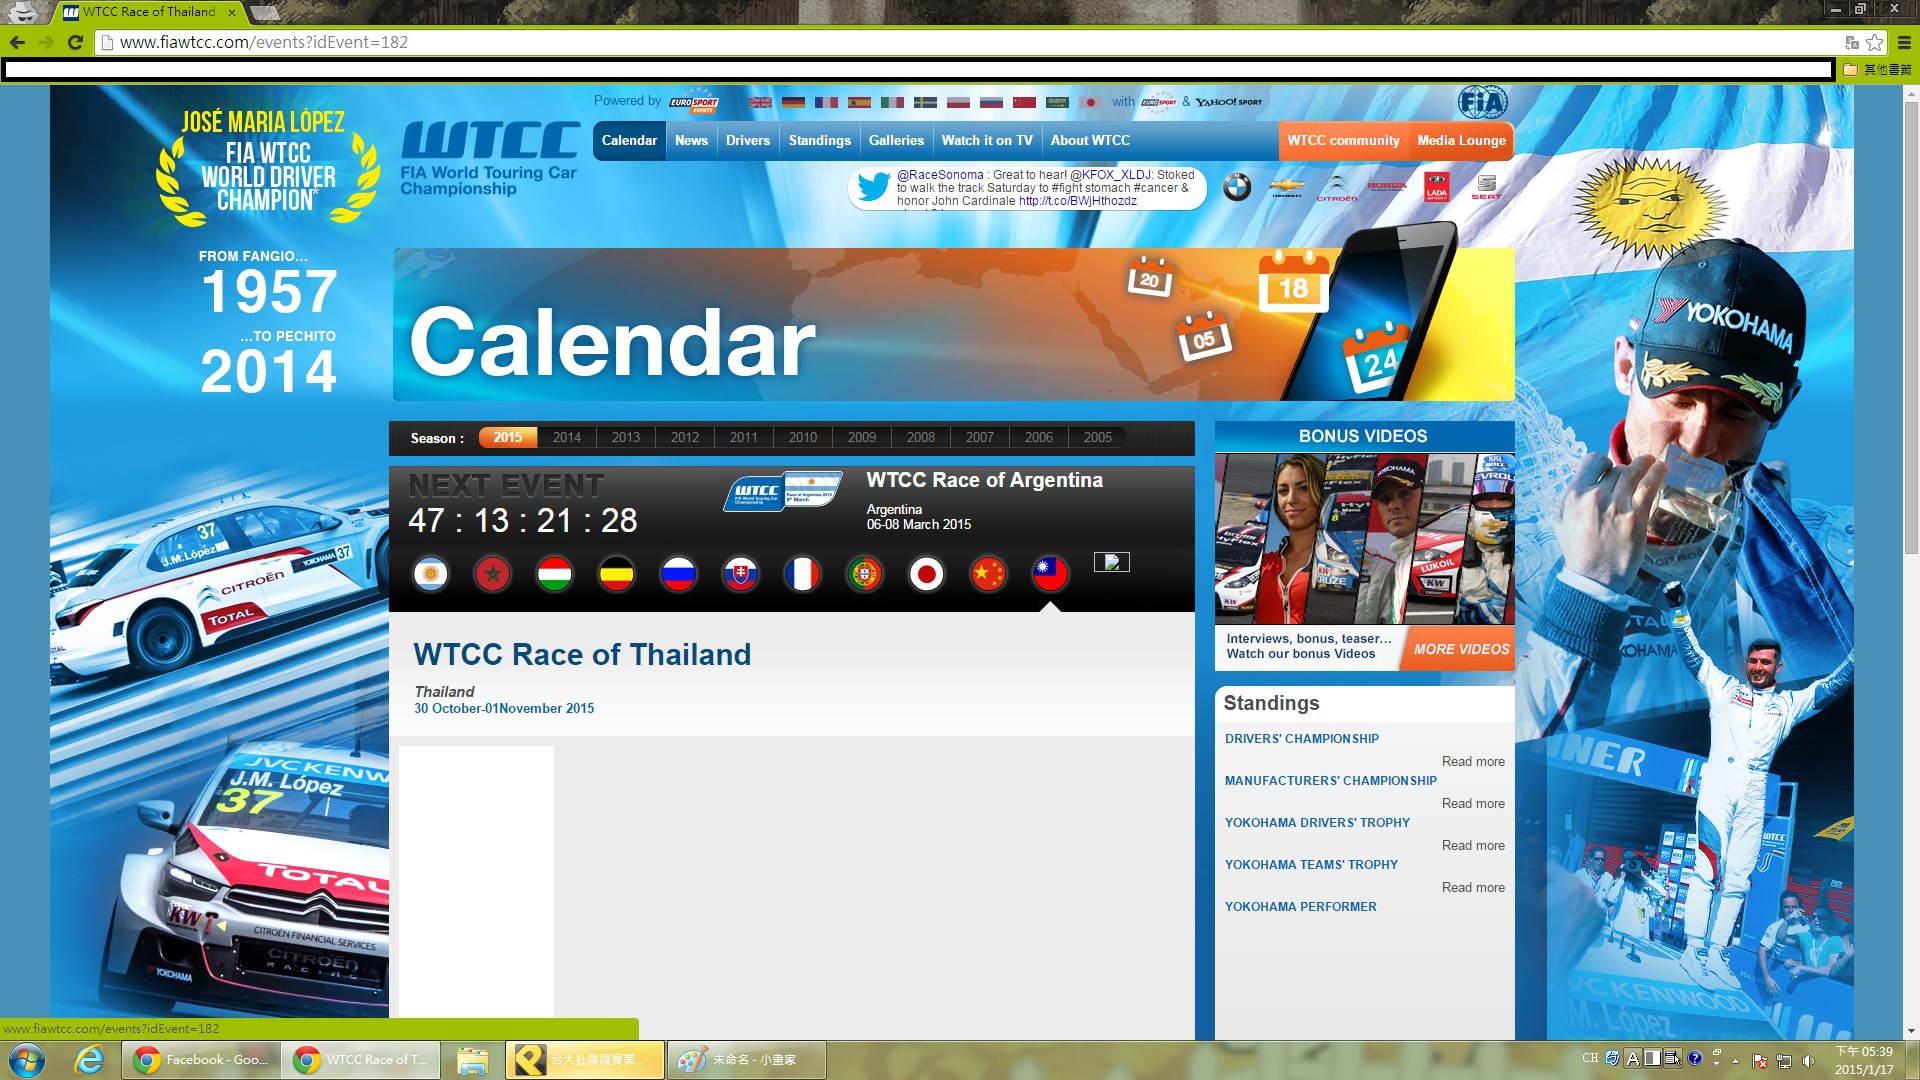
Task: Open the News menu item
Action: 691,141
